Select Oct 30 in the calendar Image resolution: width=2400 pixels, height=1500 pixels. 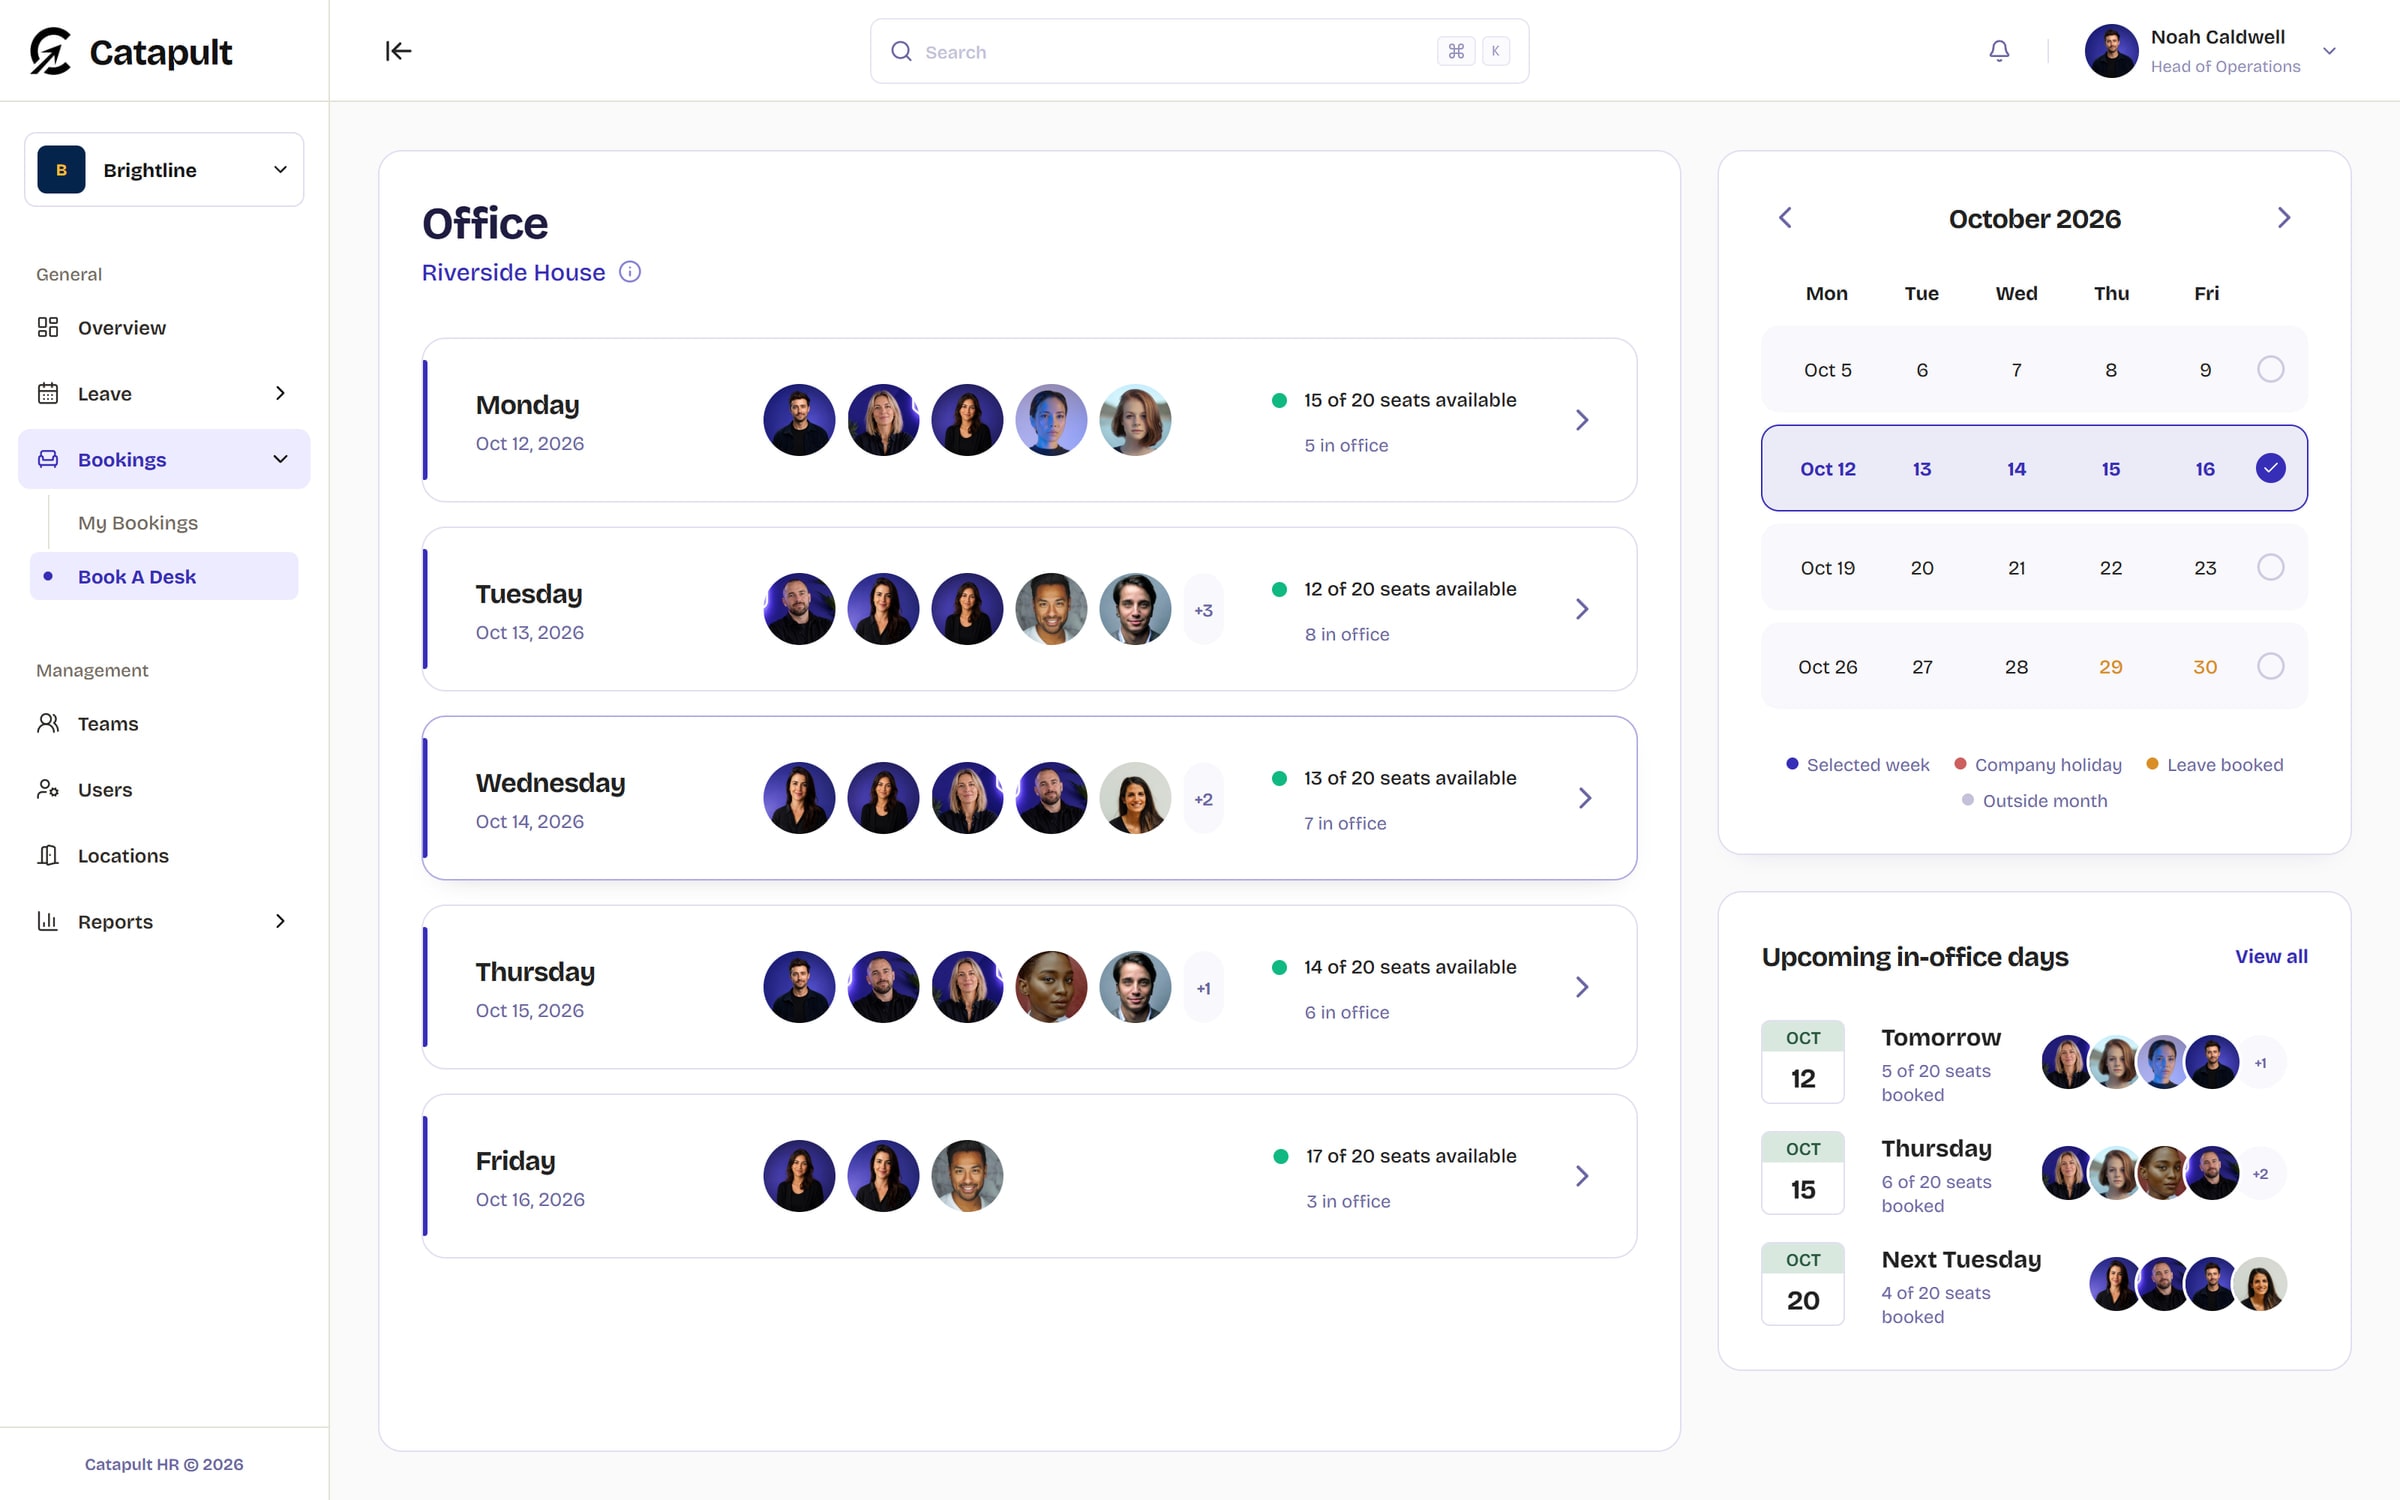pyautogui.click(x=2205, y=667)
